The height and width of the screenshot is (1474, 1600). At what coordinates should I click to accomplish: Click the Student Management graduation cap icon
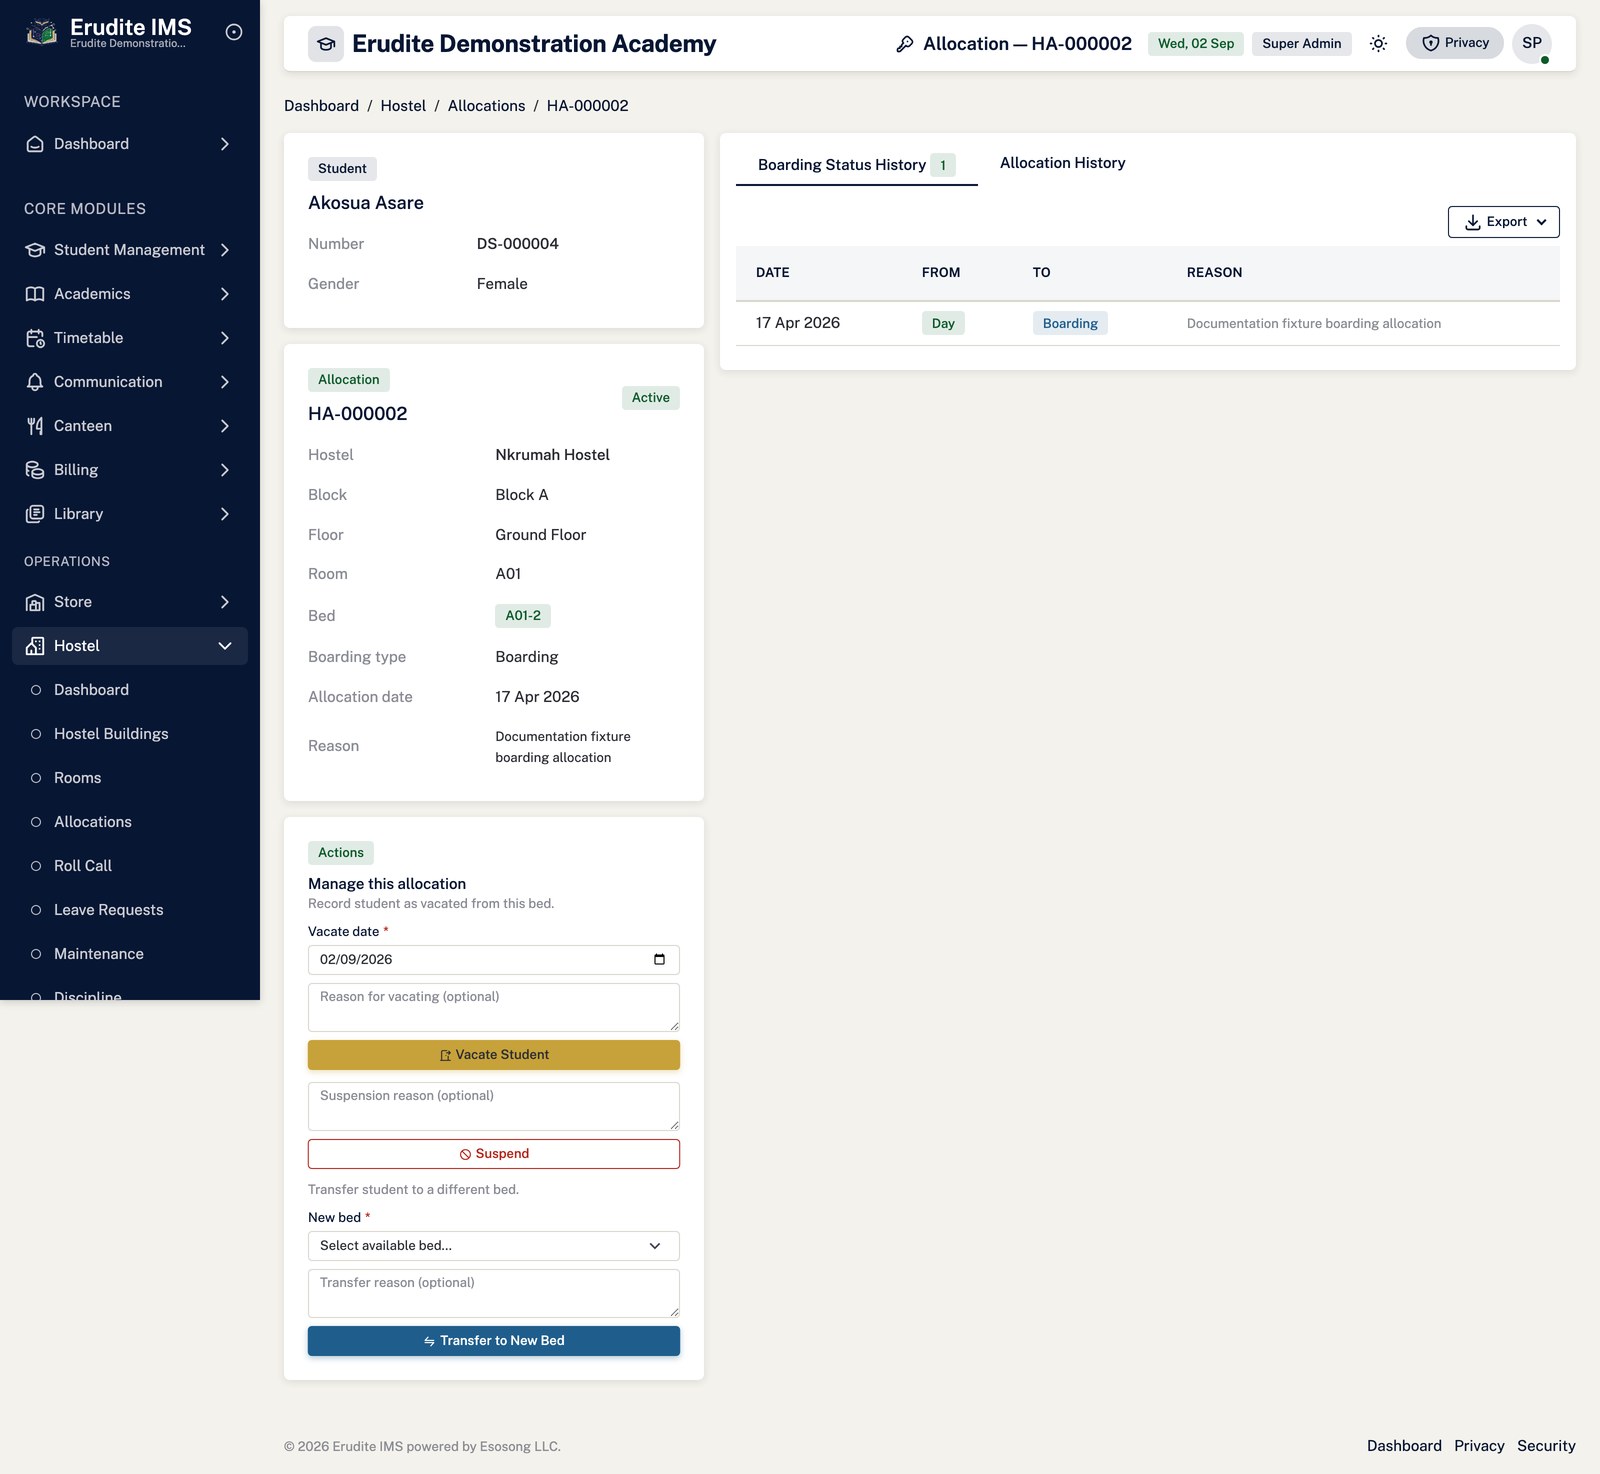pos(35,250)
